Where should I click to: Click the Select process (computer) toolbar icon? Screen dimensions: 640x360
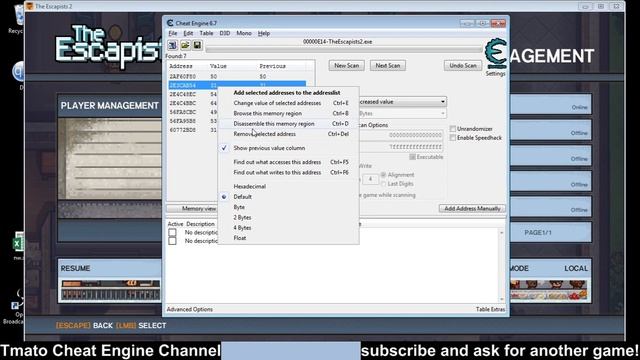[x=173, y=45]
